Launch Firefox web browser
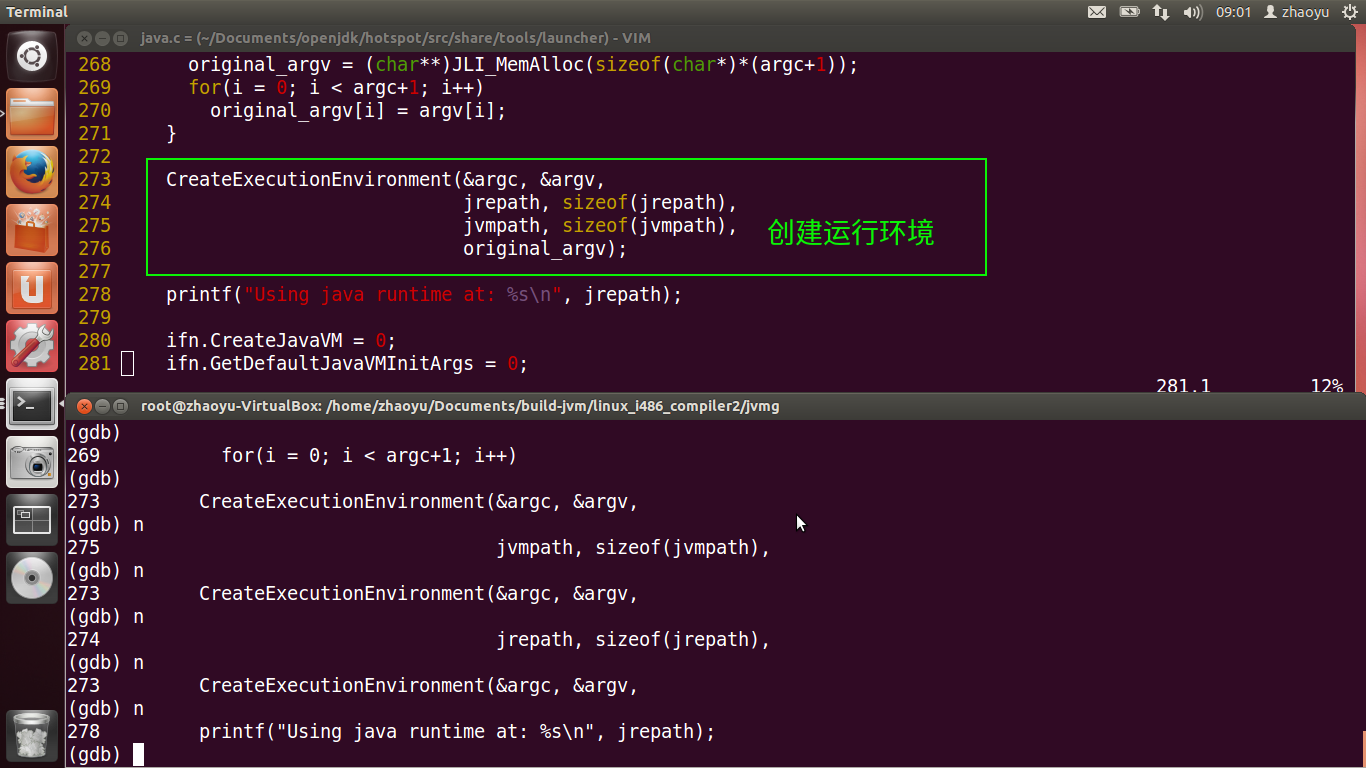This screenshot has height=768, width=1366. click(x=32, y=172)
